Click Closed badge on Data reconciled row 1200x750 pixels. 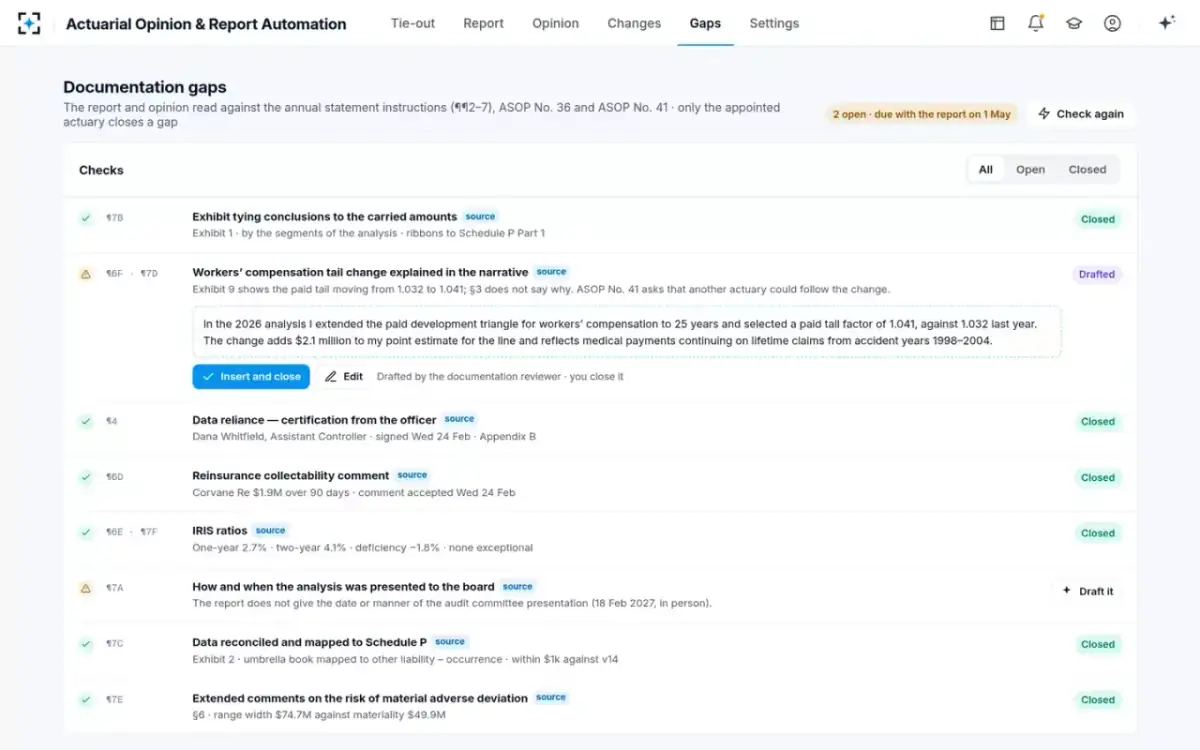click(1098, 645)
